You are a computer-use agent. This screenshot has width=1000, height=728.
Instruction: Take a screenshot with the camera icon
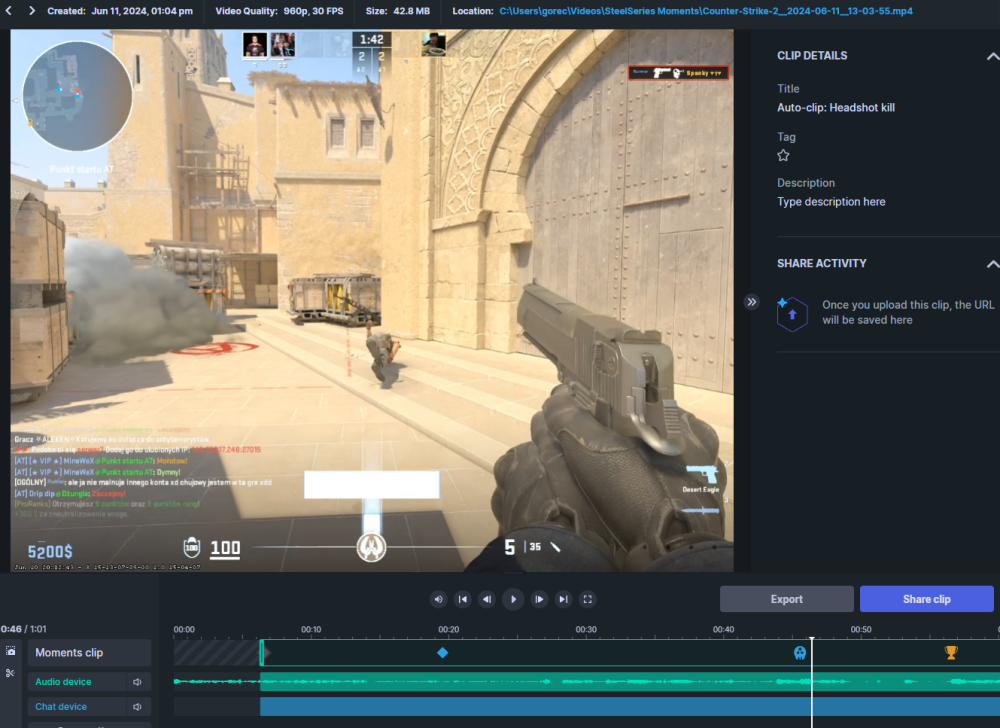pyautogui.click(x=11, y=651)
